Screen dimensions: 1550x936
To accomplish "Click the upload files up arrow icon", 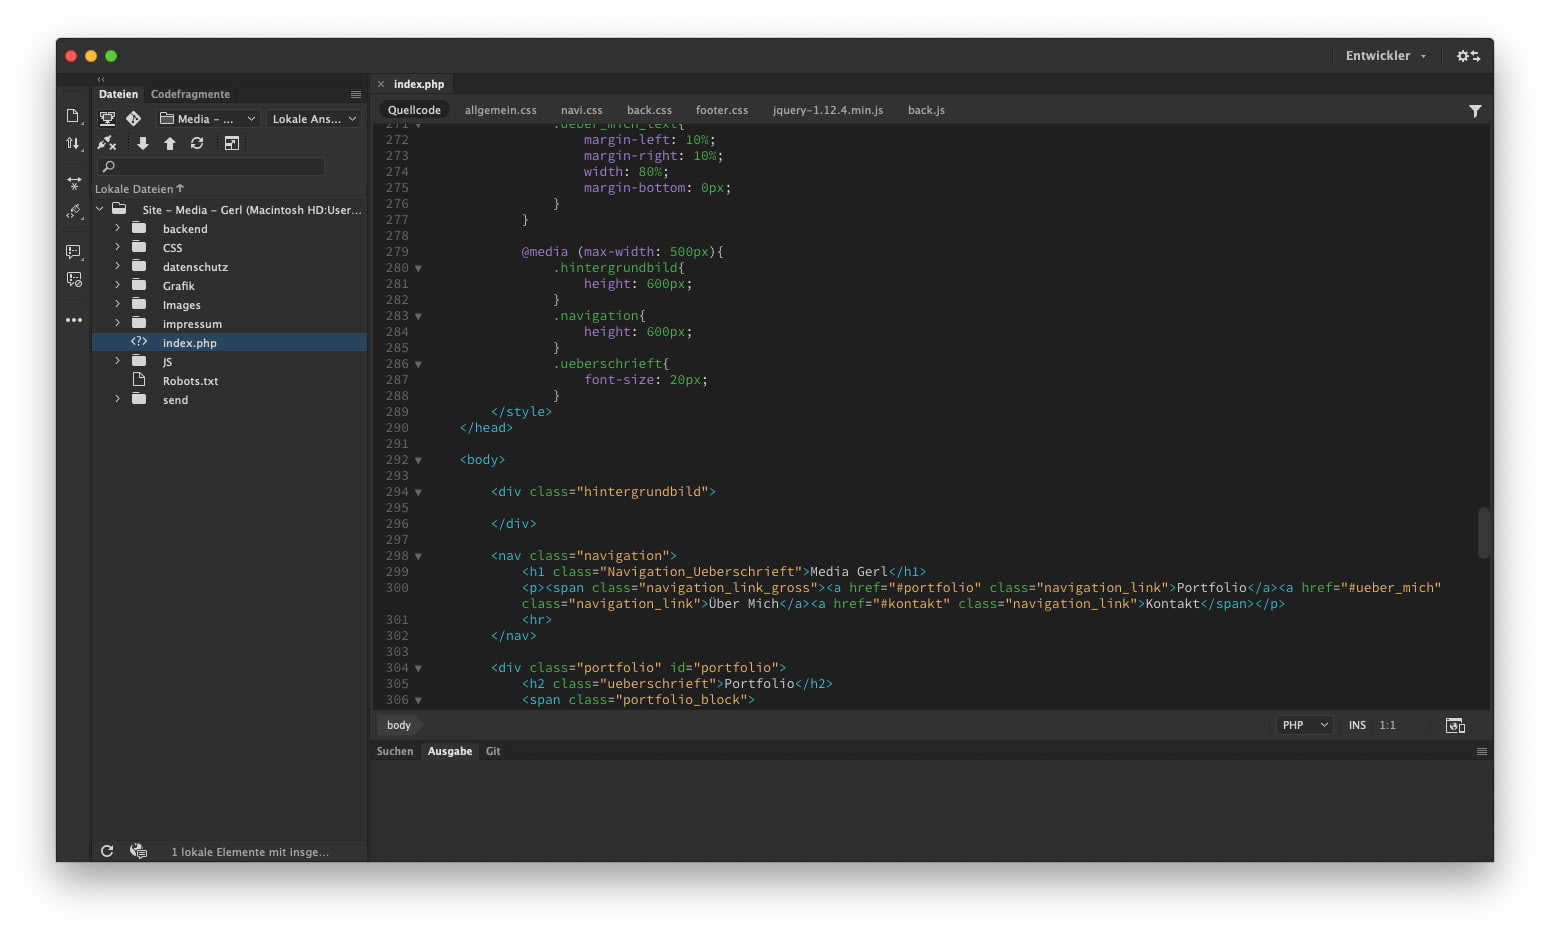I will [x=170, y=144].
